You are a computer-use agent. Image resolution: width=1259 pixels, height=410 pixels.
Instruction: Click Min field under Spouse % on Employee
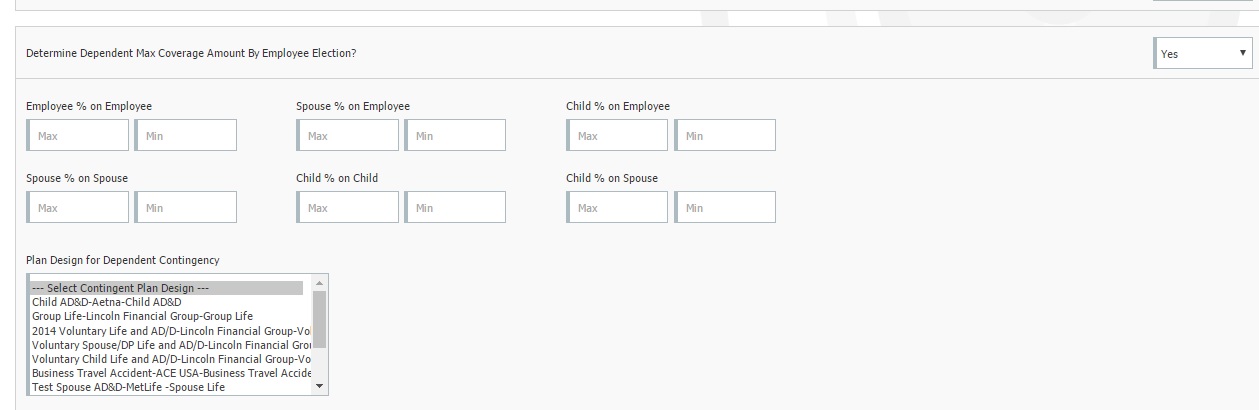click(455, 135)
